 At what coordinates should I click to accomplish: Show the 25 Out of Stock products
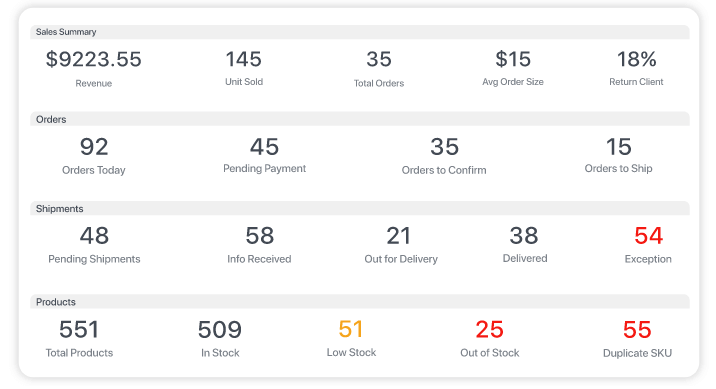point(490,339)
